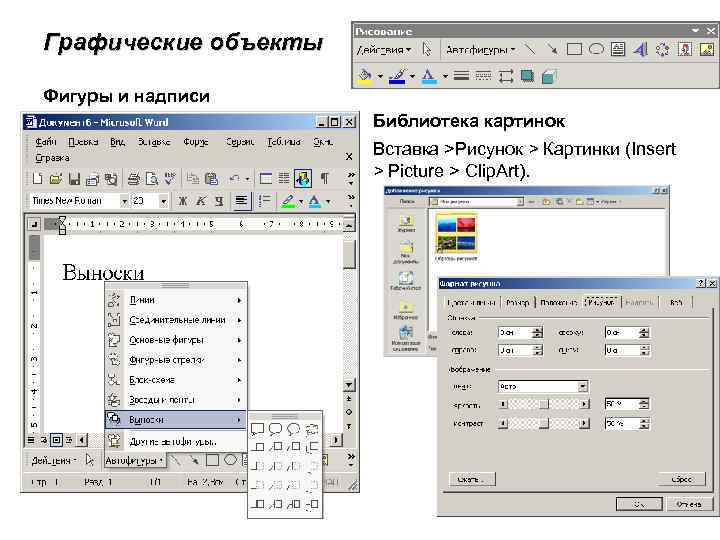Print the document via printer icon
Image resolution: width=720 pixels, height=540 pixels.
click(133, 179)
